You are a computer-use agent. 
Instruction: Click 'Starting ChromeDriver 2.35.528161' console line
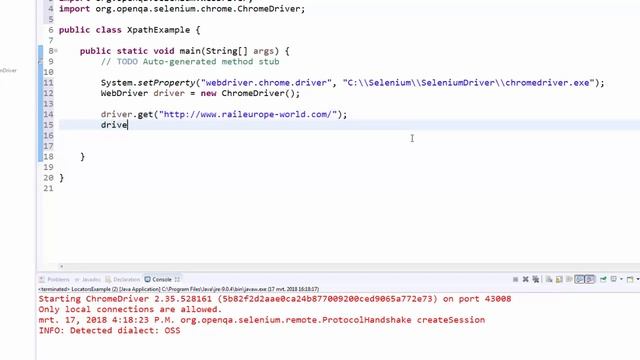point(275,299)
